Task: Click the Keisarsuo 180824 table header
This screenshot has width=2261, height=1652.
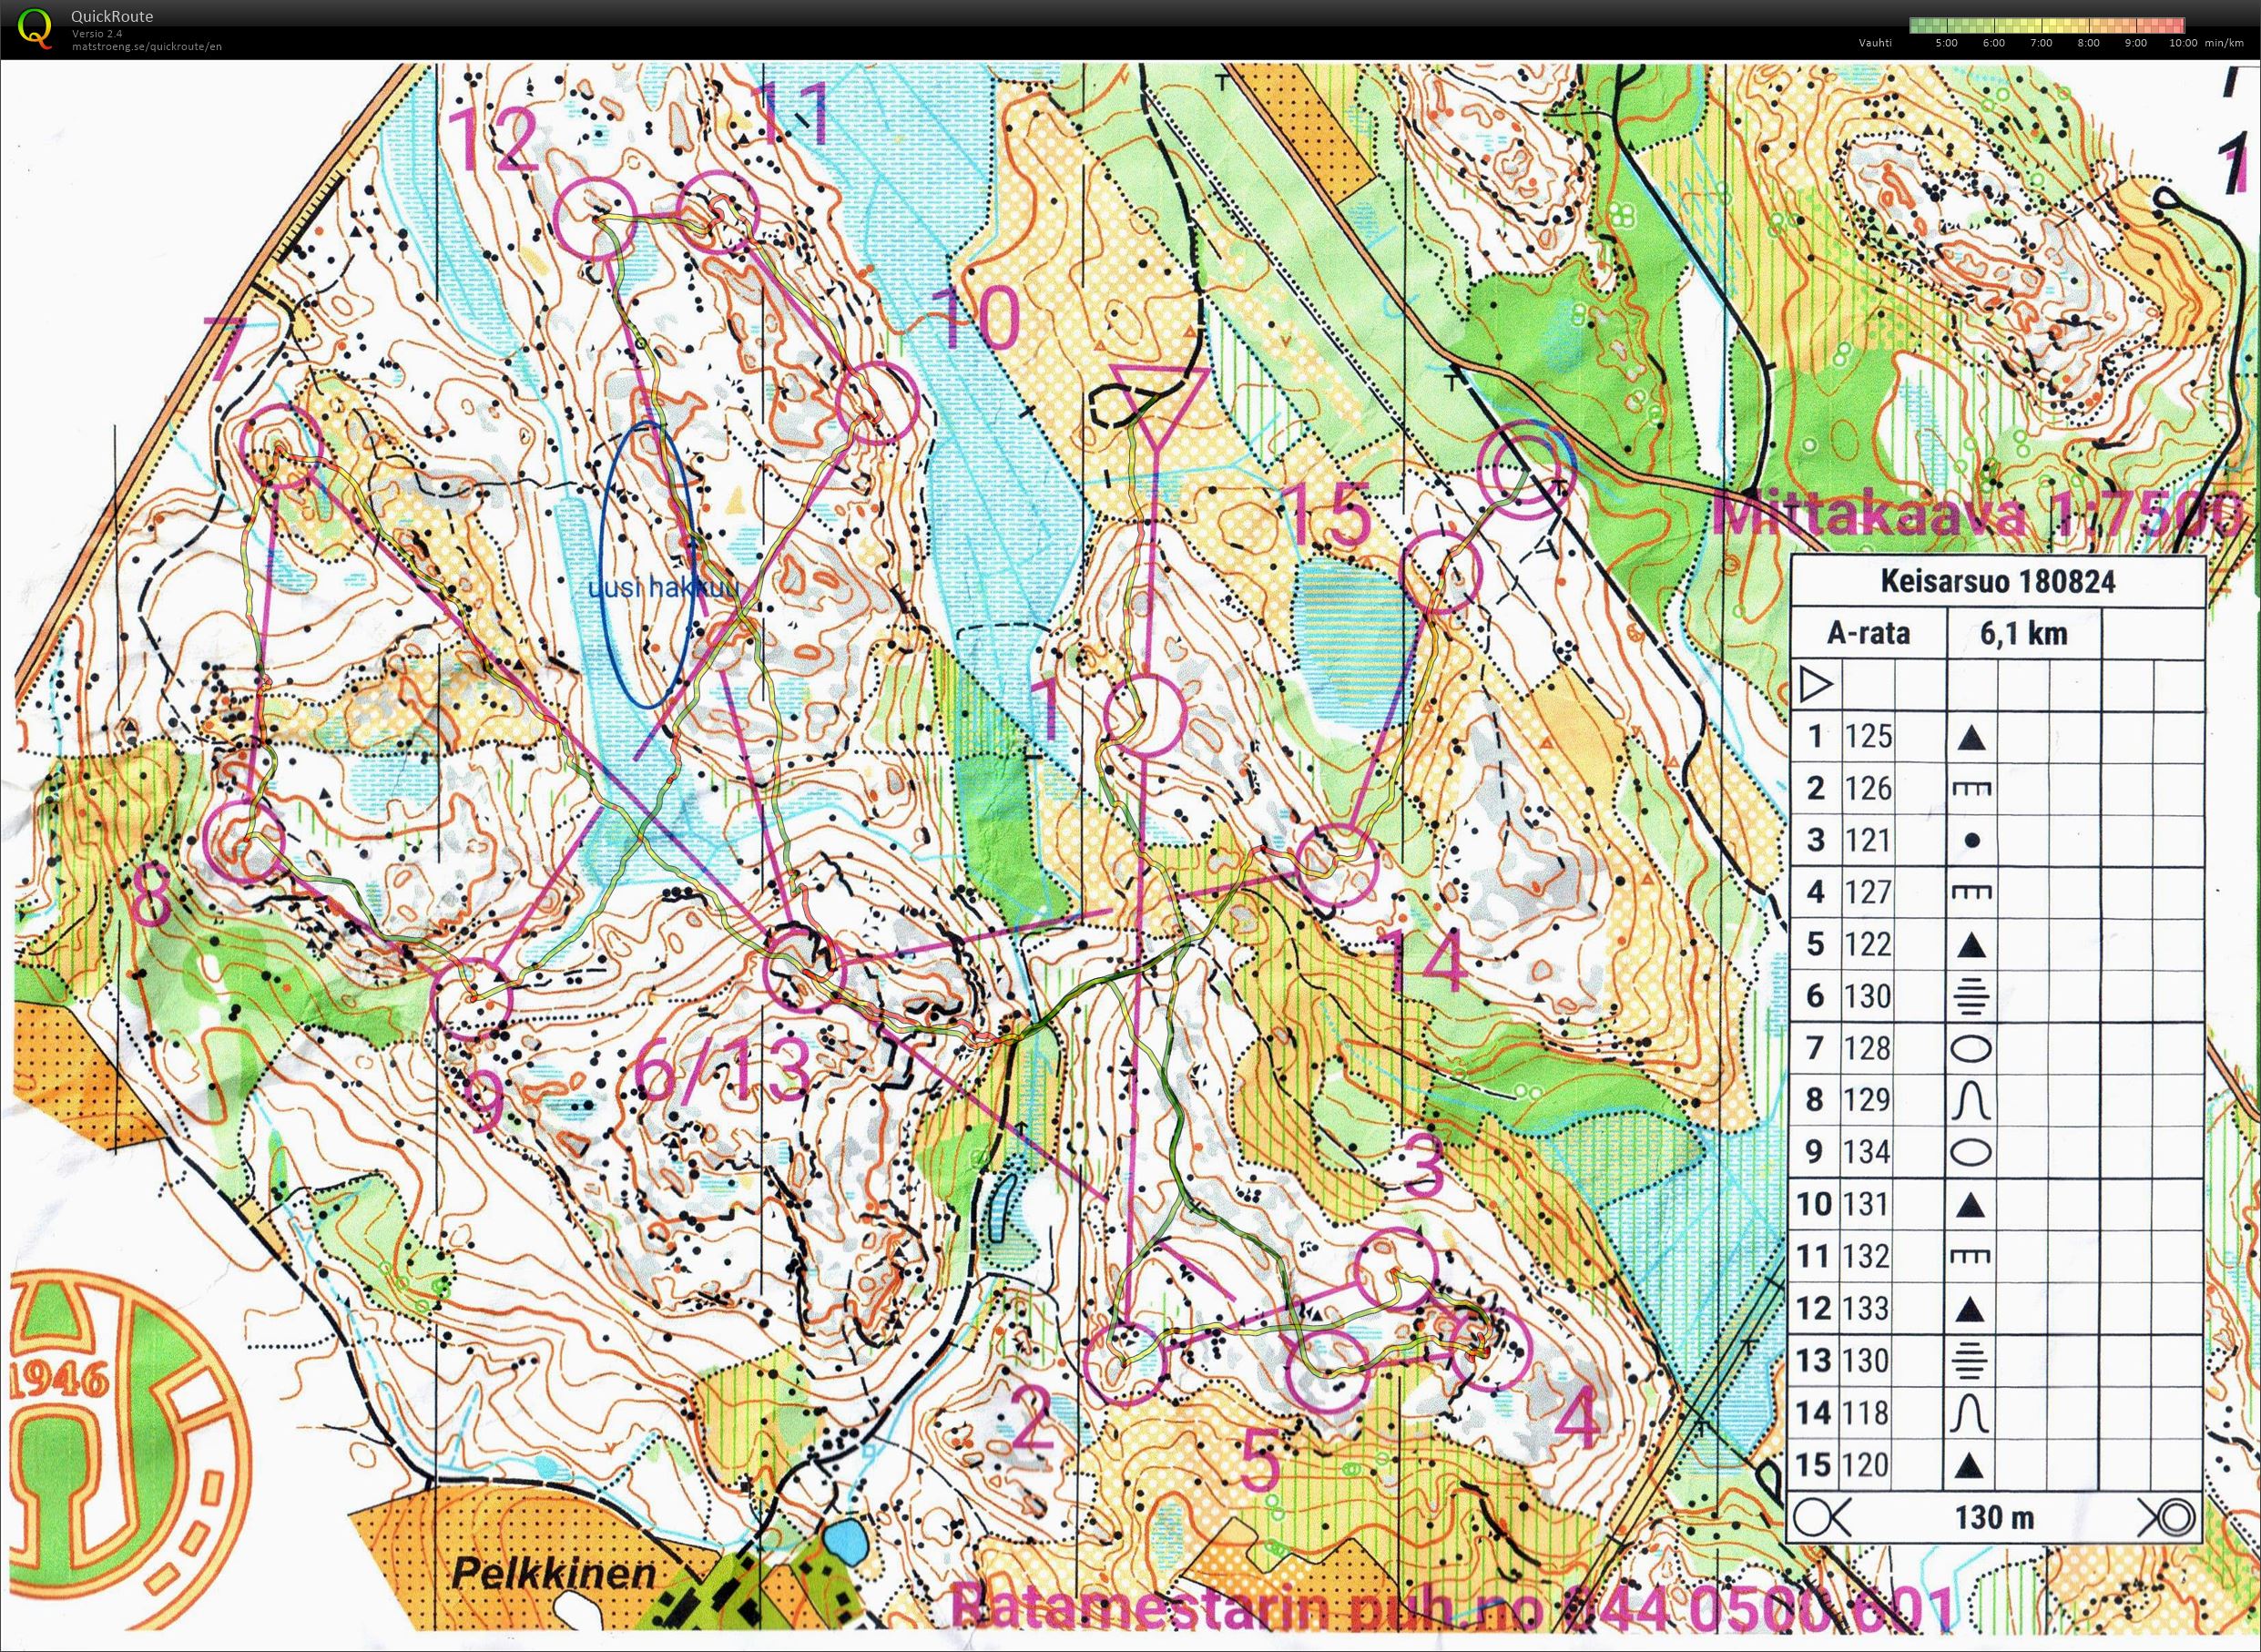Action: (1997, 582)
